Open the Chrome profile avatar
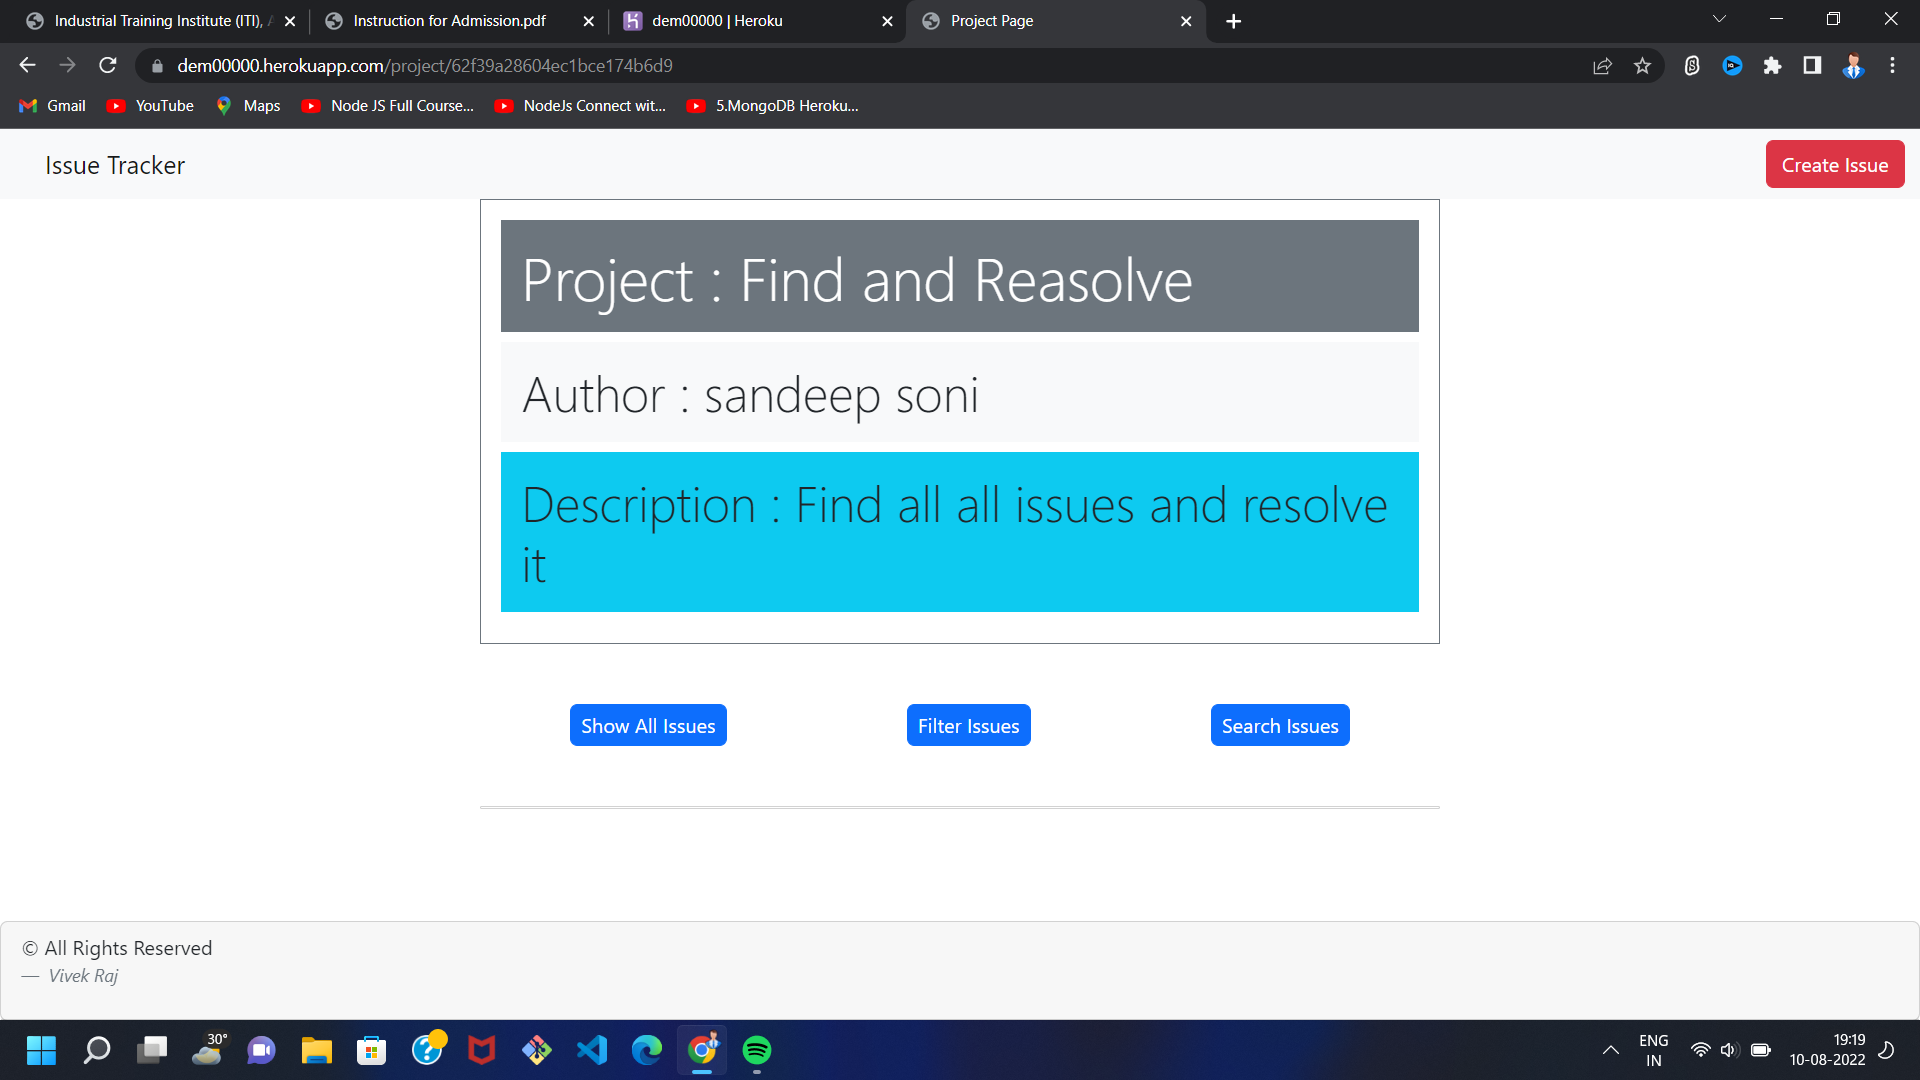The height and width of the screenshot is (1080, 1920). click(x=1853, y=65)
